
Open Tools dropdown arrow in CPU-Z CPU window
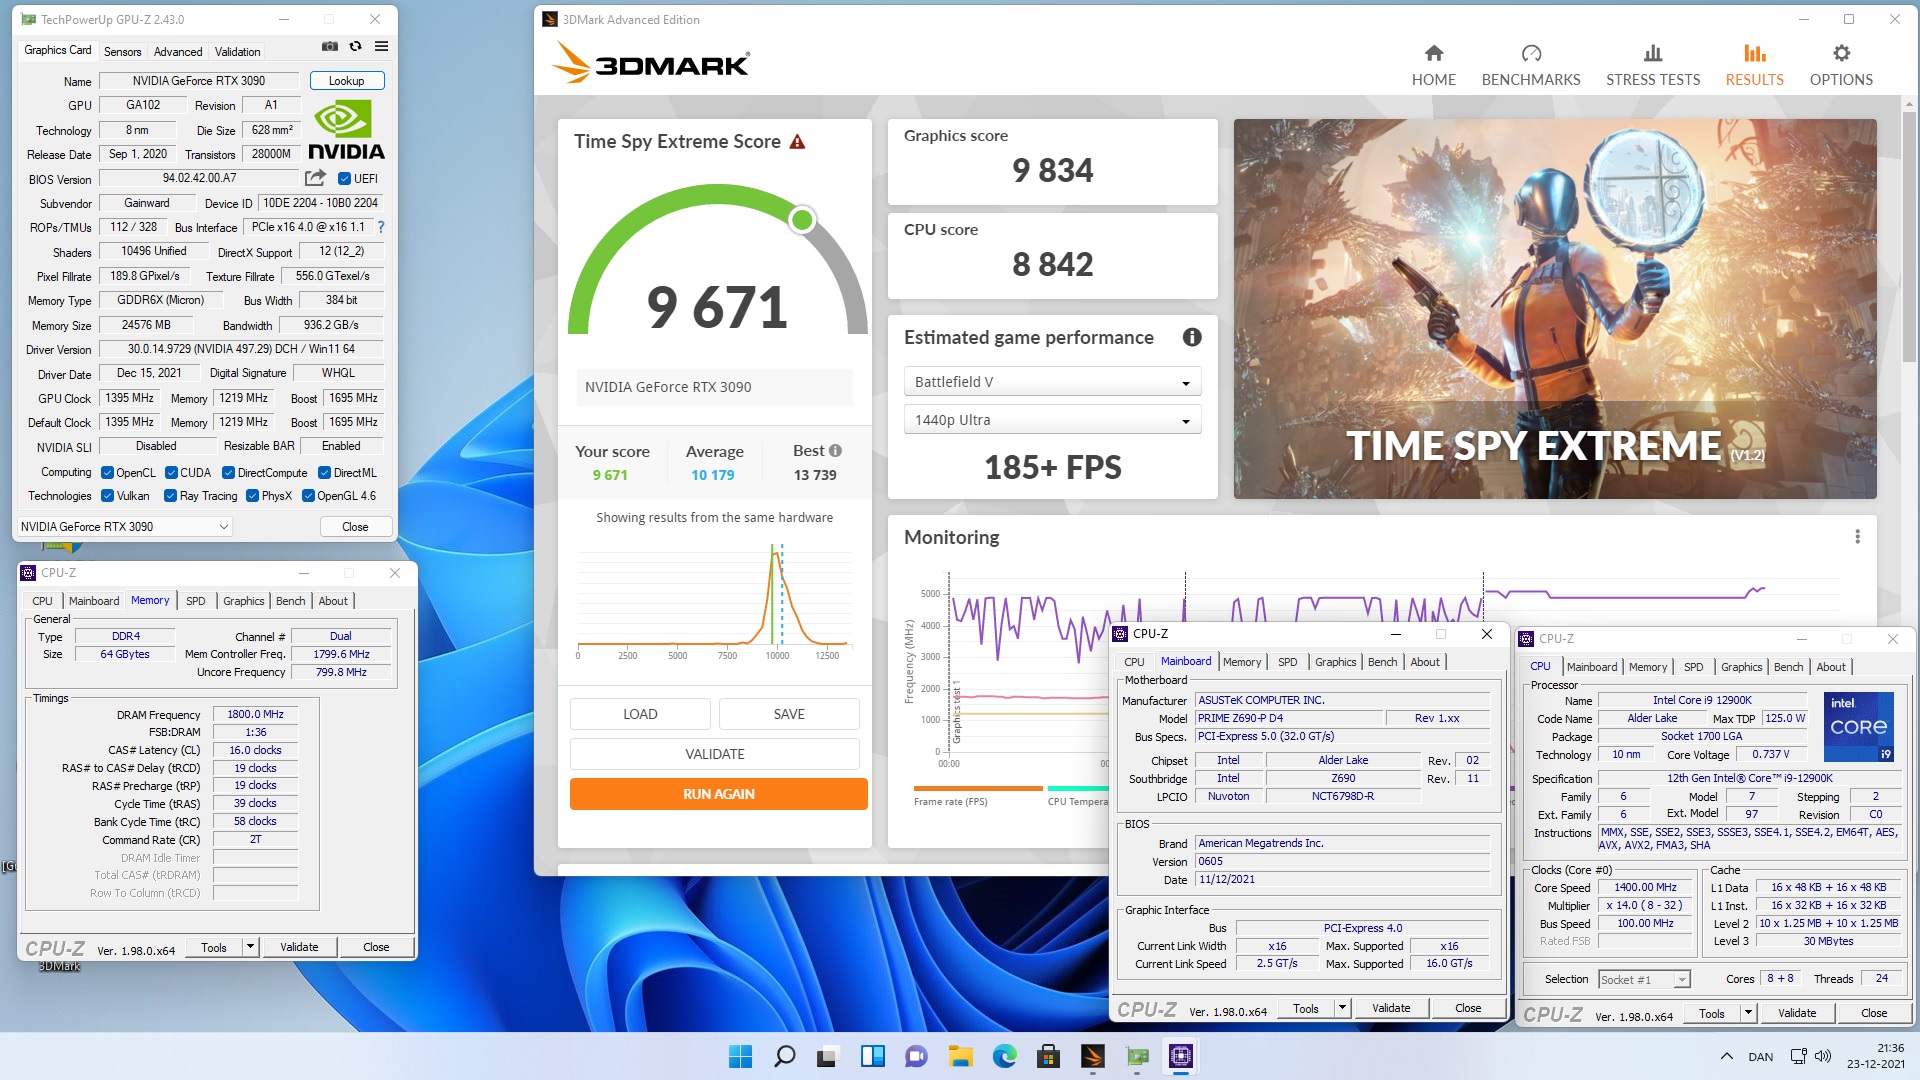(x=1748, y=1013)
